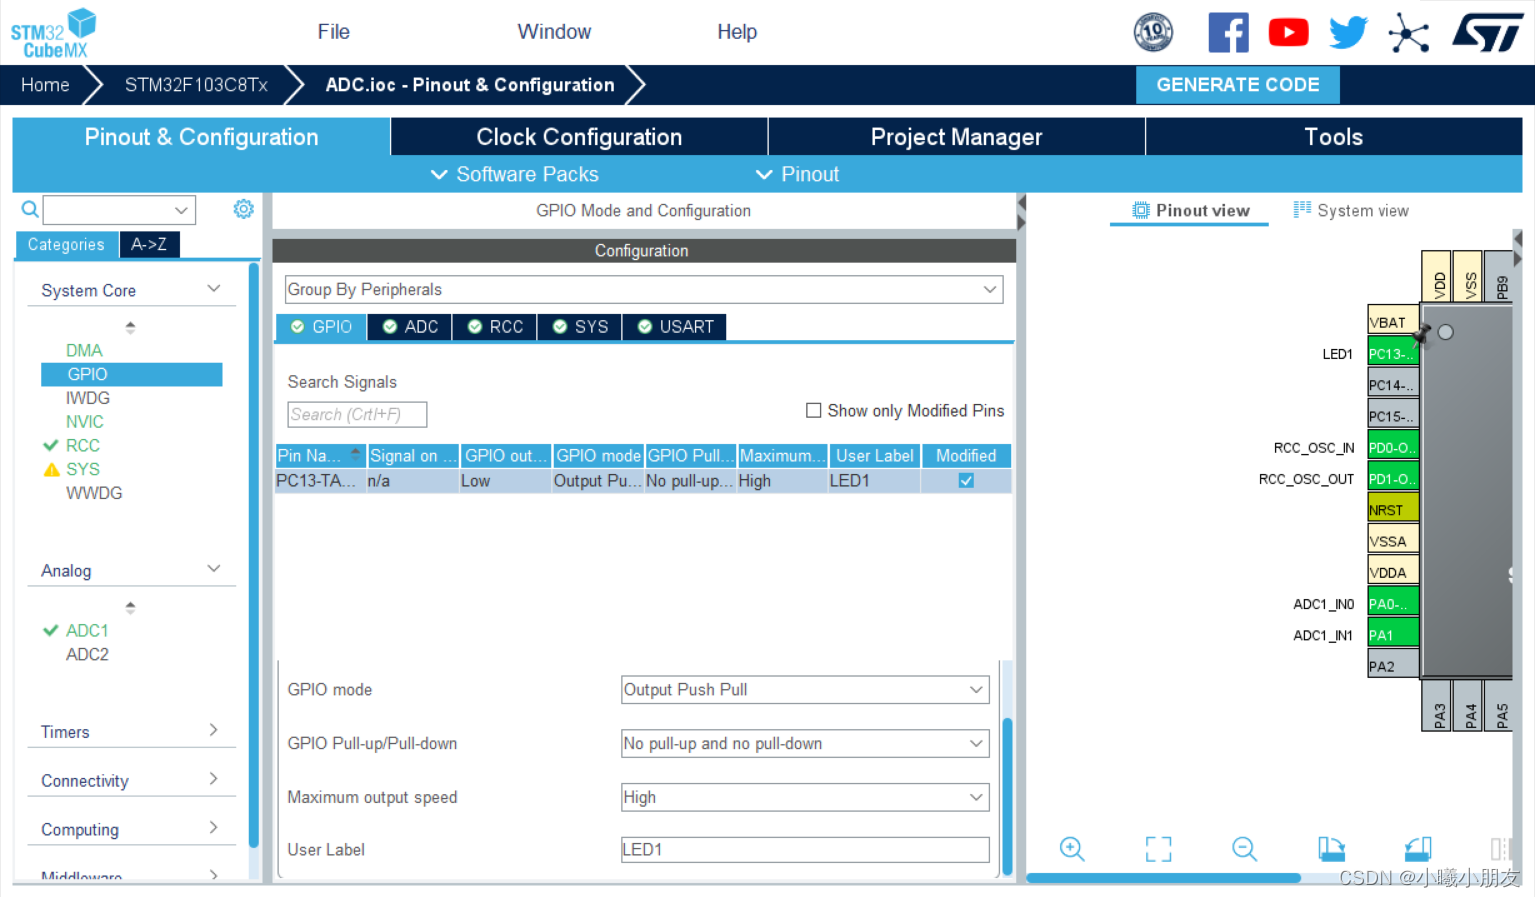Collapse the System Core category

[x=213, y=289]
